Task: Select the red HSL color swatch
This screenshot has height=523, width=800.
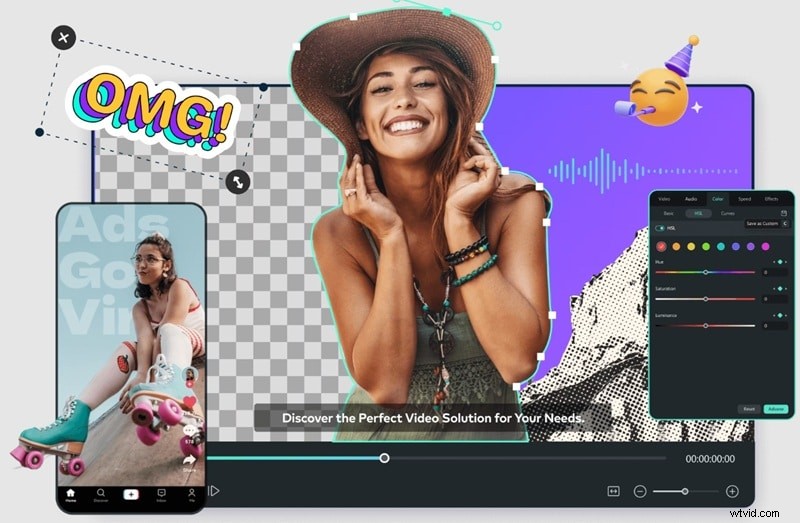Action: click(x=661, y=246)
